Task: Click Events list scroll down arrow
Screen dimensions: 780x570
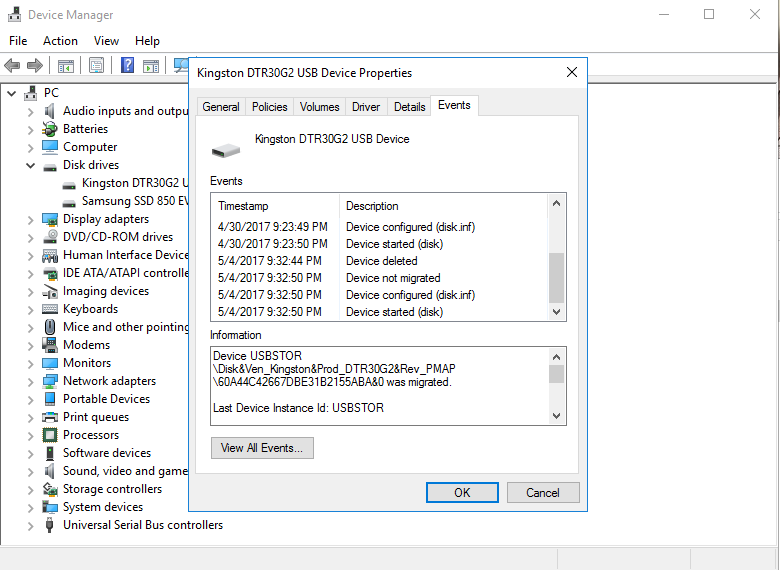Action: [x=557, y=312]
